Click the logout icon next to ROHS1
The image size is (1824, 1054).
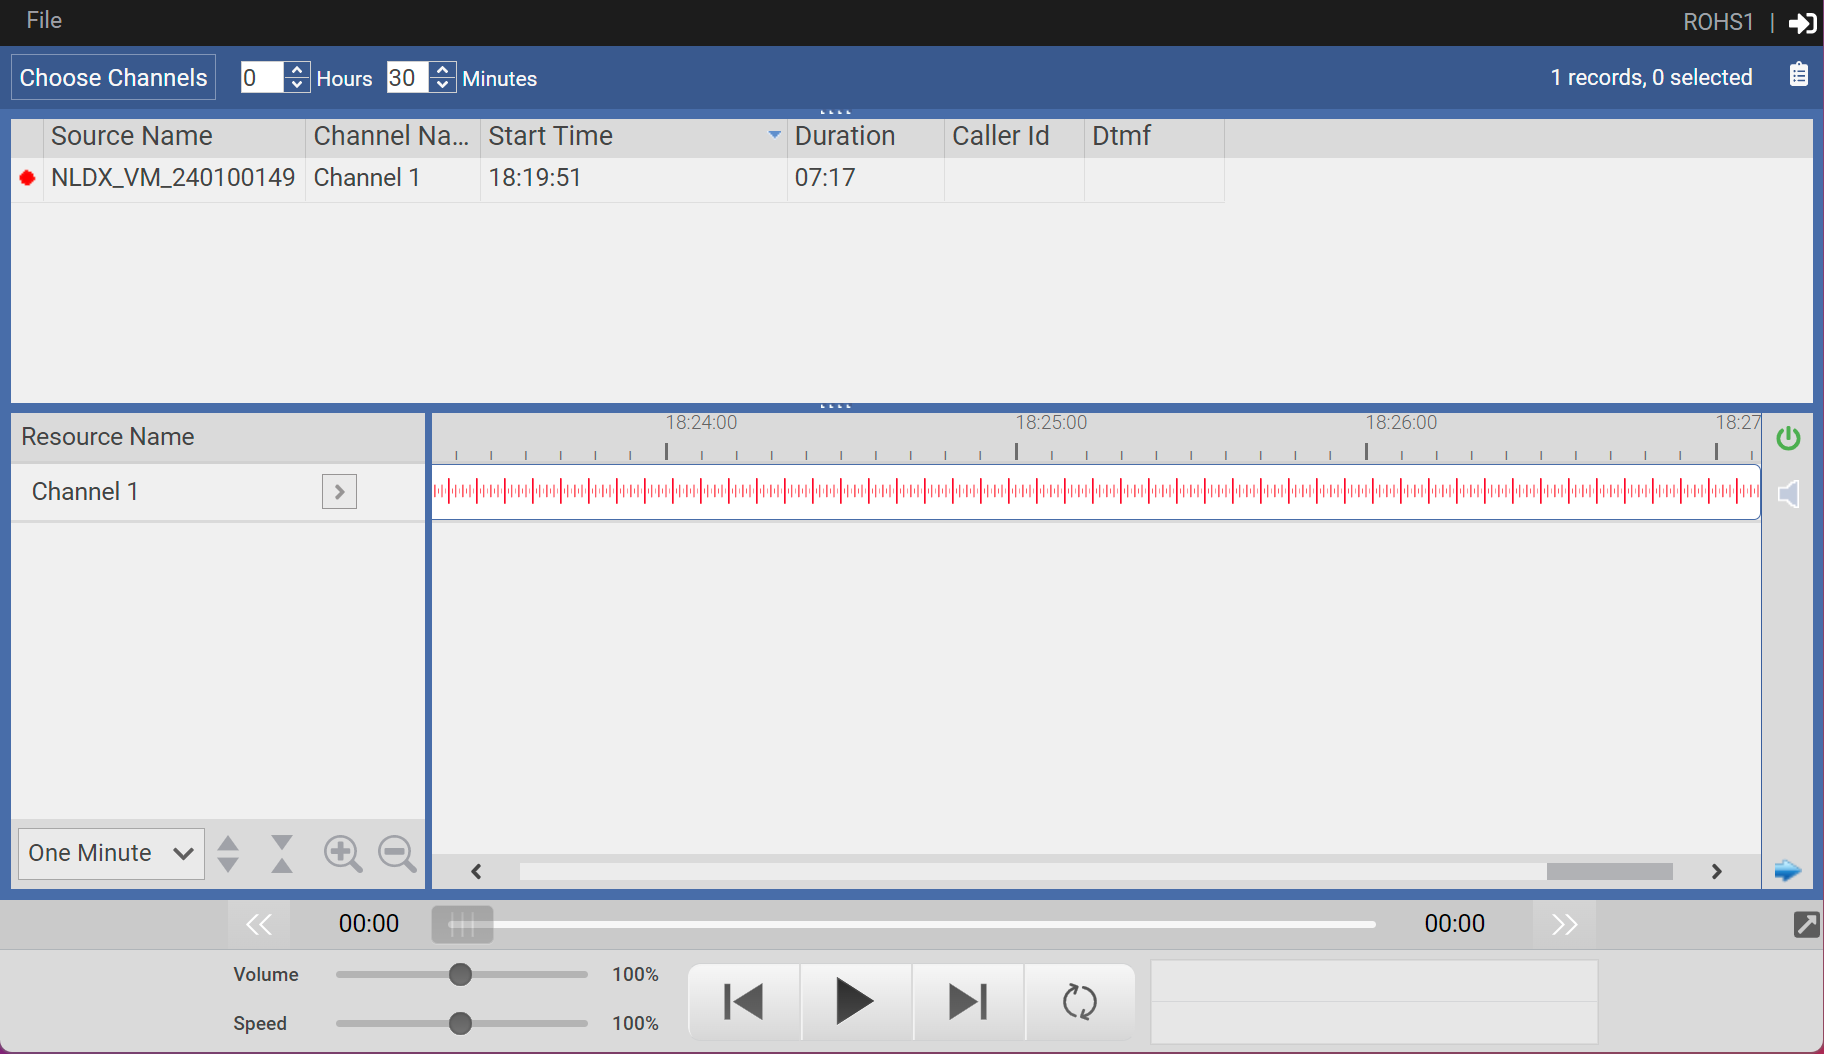(x=1802, y=23)
